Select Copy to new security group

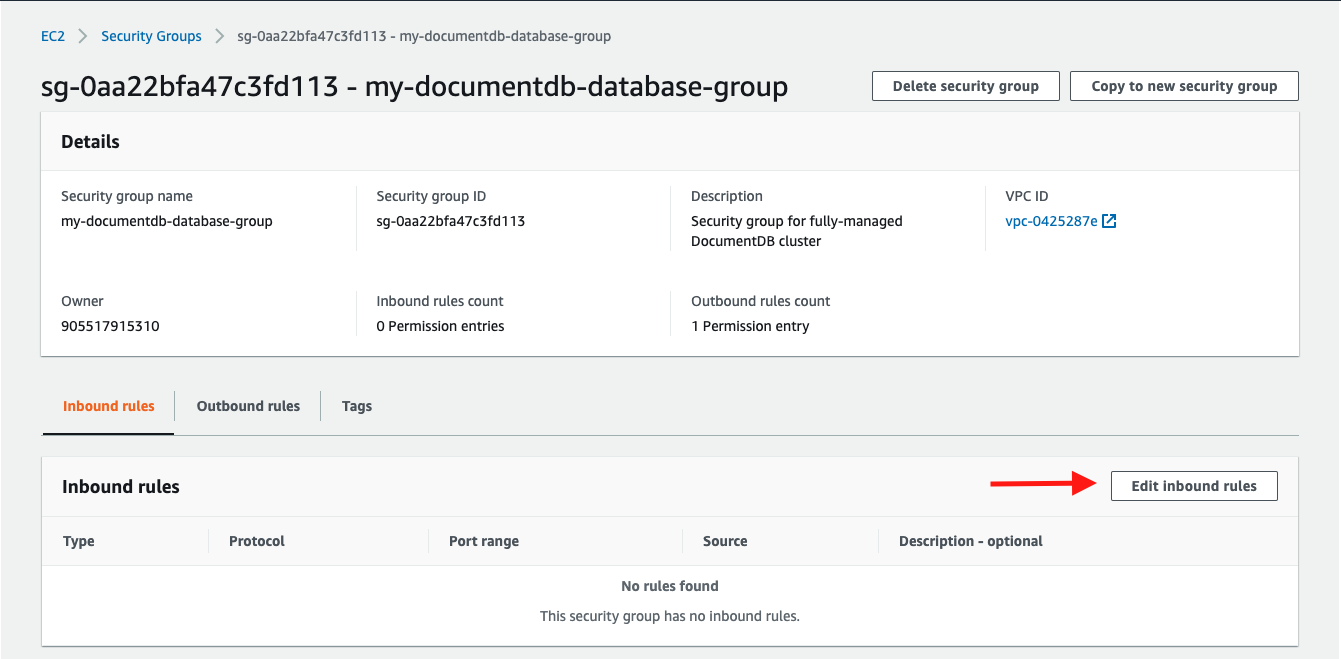point(1184,86)
